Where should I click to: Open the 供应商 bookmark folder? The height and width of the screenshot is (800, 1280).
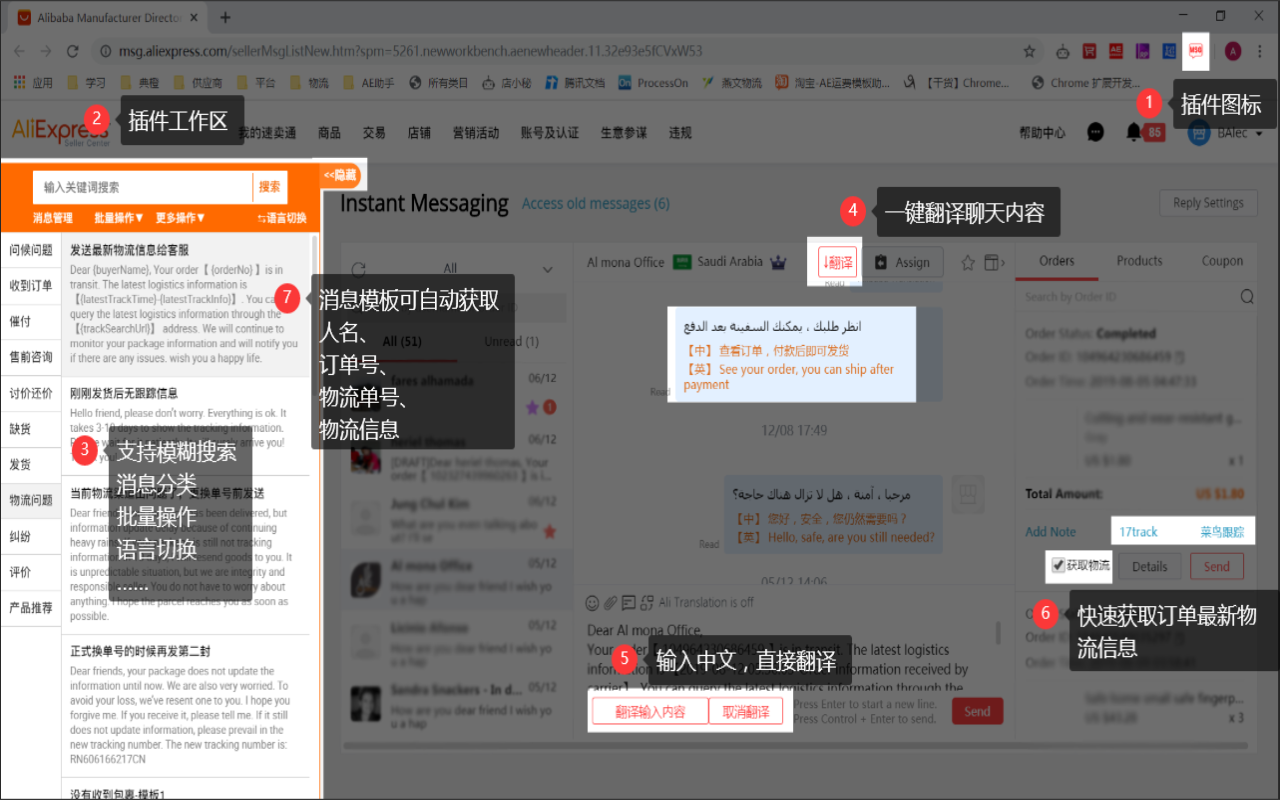coord(198,83)
